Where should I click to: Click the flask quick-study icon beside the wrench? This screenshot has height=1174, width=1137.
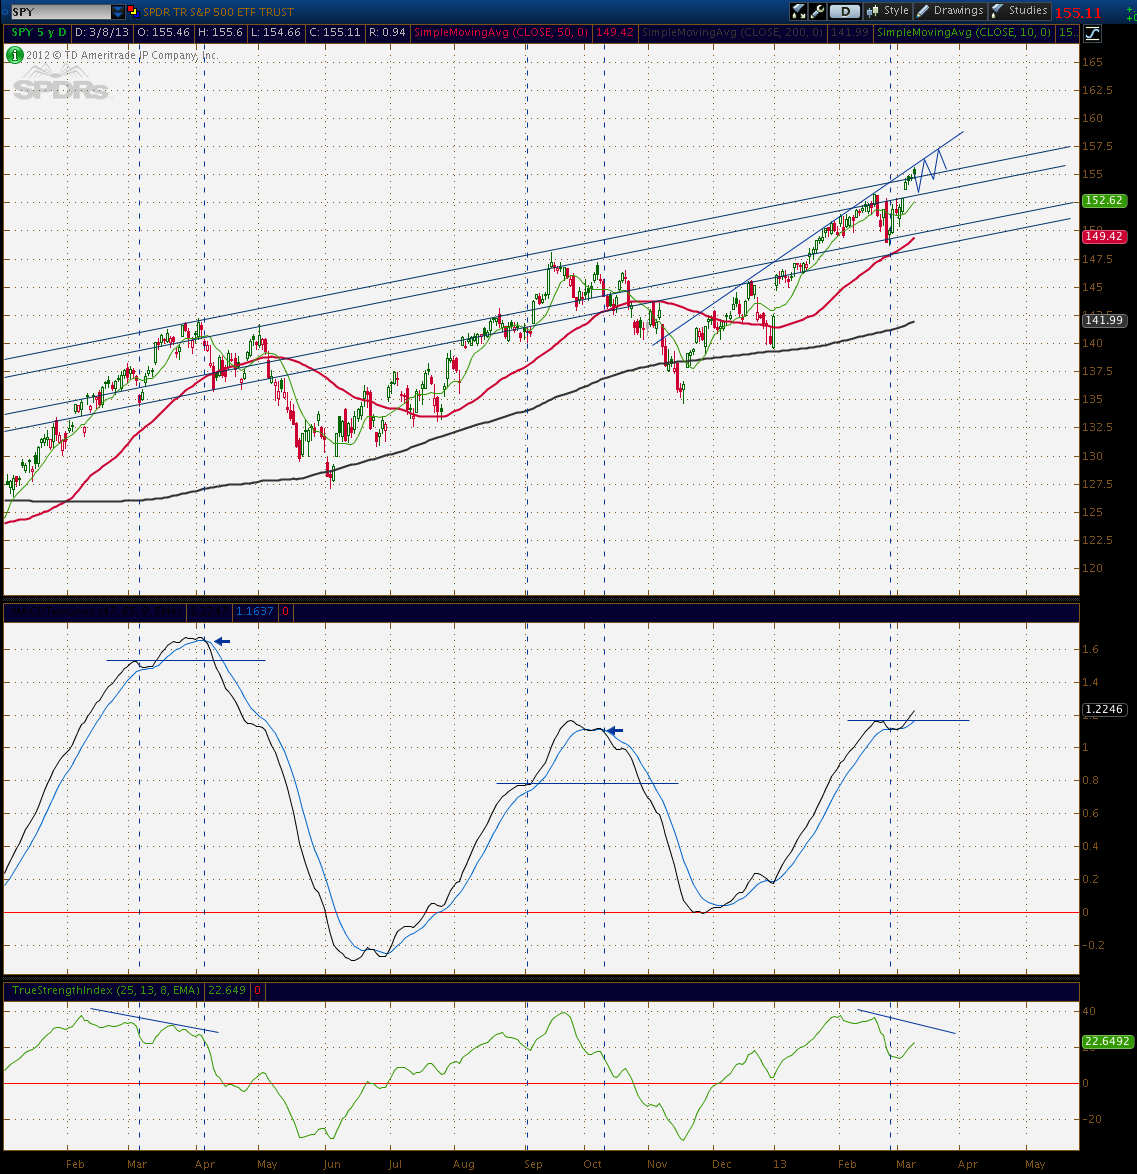tap(799, 11)
